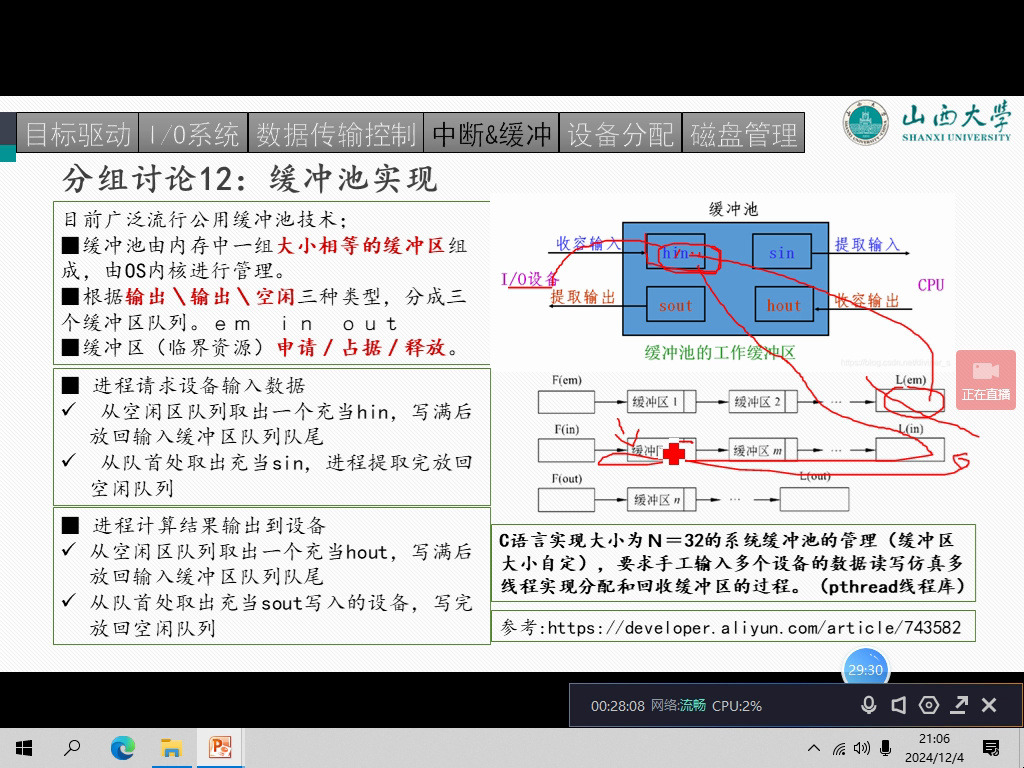Mute the microphone in the system tray
1024x768 pixels.
point(885,747)
